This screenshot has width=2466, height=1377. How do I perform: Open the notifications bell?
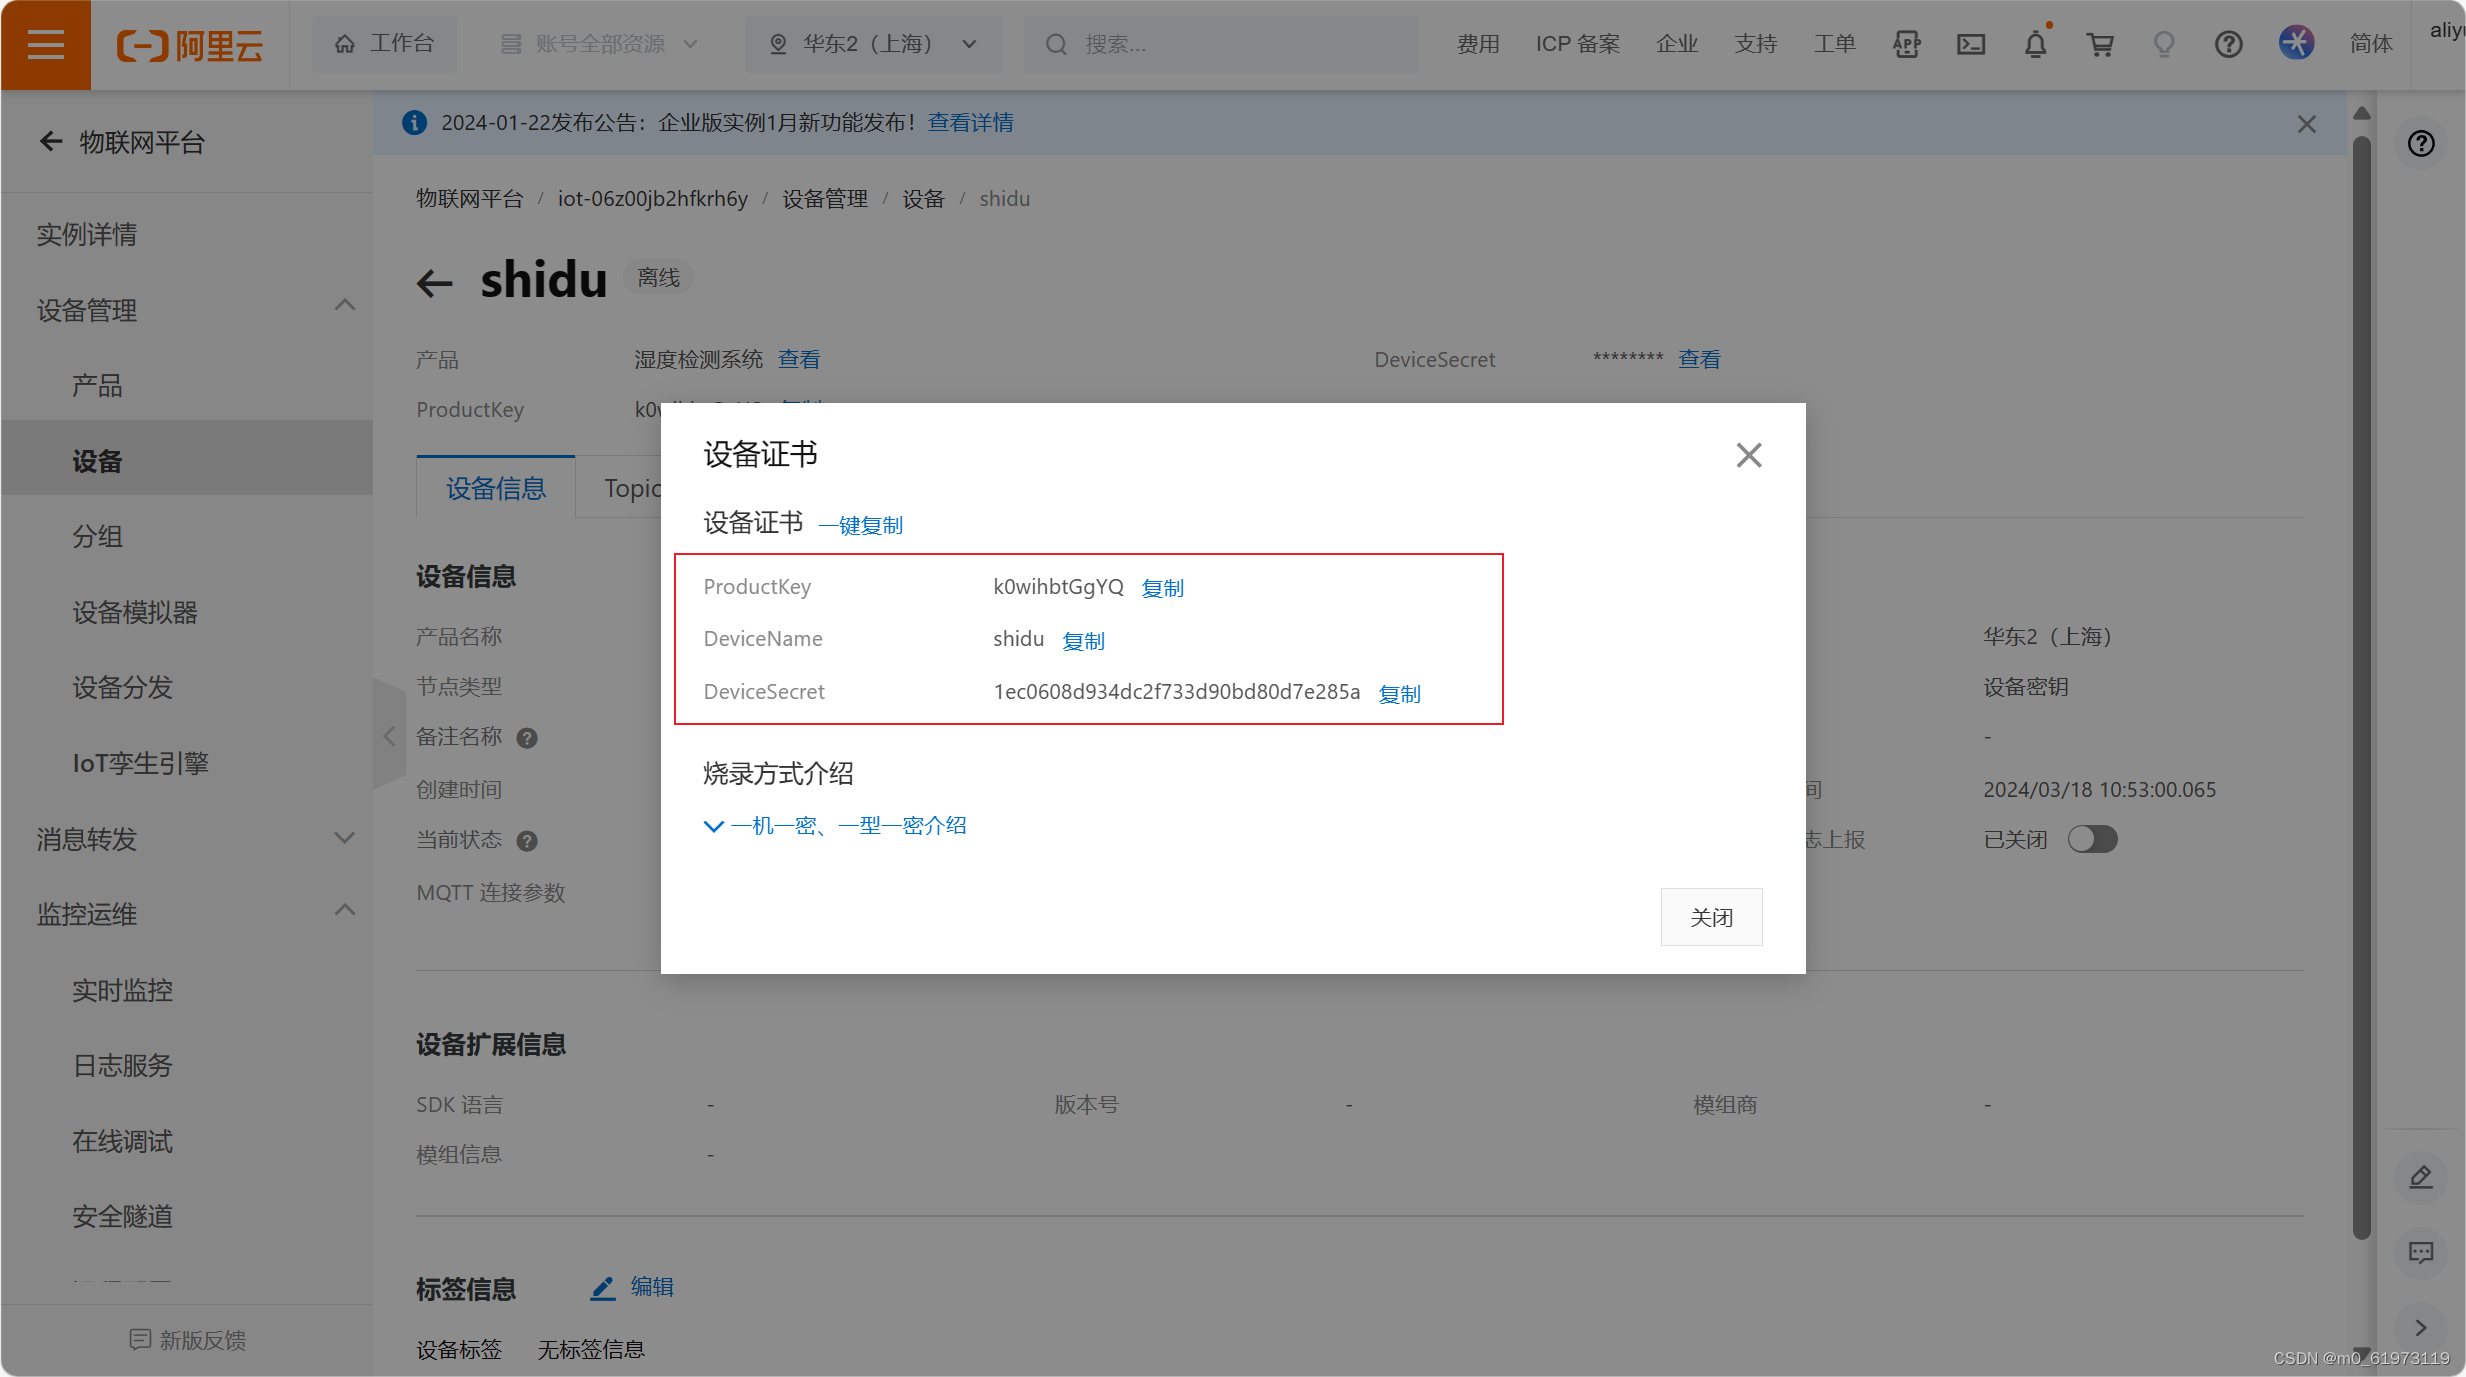[x=2035, y=44]
